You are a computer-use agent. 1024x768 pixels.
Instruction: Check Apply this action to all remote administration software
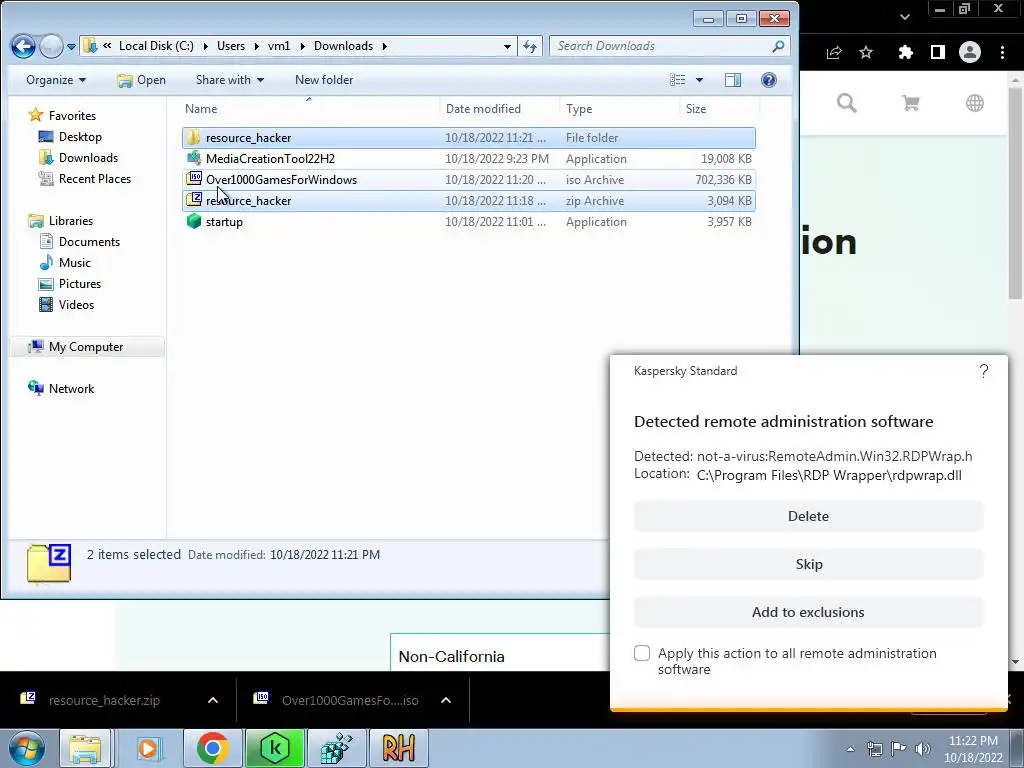[x=642, y=653]
